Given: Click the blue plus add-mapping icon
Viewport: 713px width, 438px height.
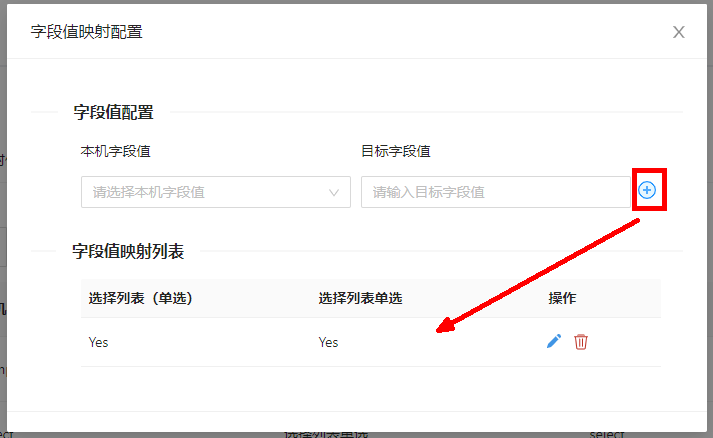Looking at the screenshot, I should (647, 190).
